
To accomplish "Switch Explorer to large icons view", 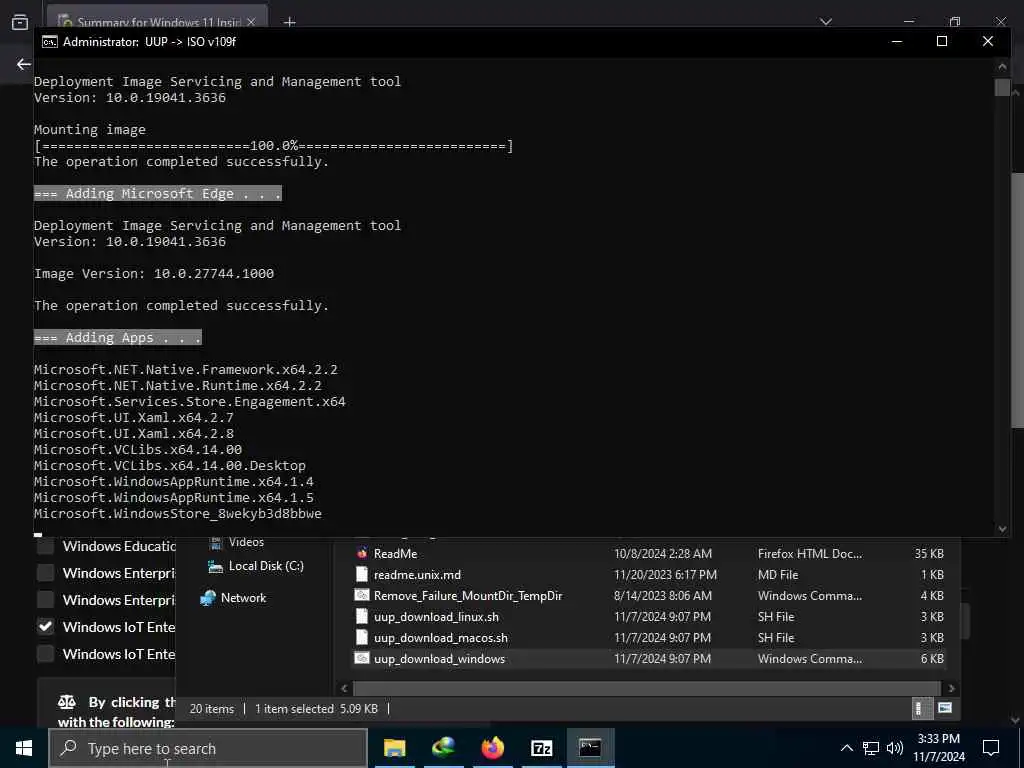I will coord(944,708).
